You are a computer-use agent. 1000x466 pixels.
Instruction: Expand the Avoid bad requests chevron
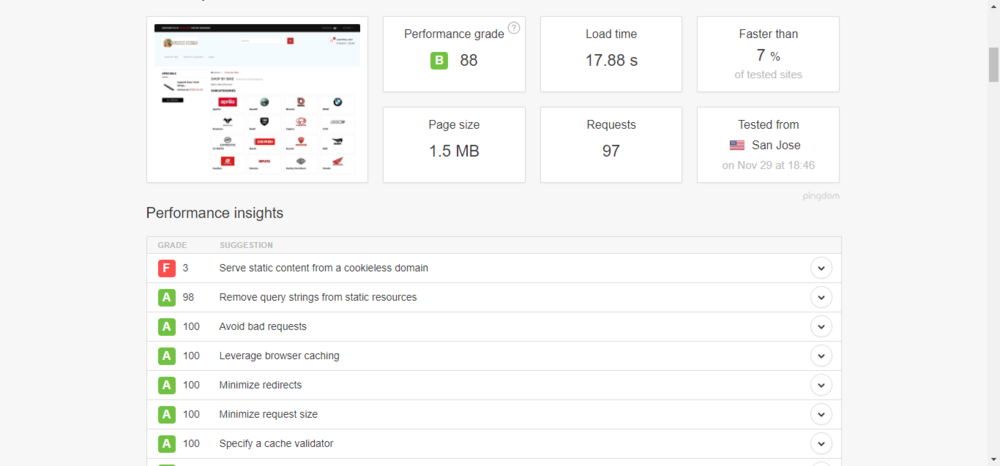tap(821, 327)
